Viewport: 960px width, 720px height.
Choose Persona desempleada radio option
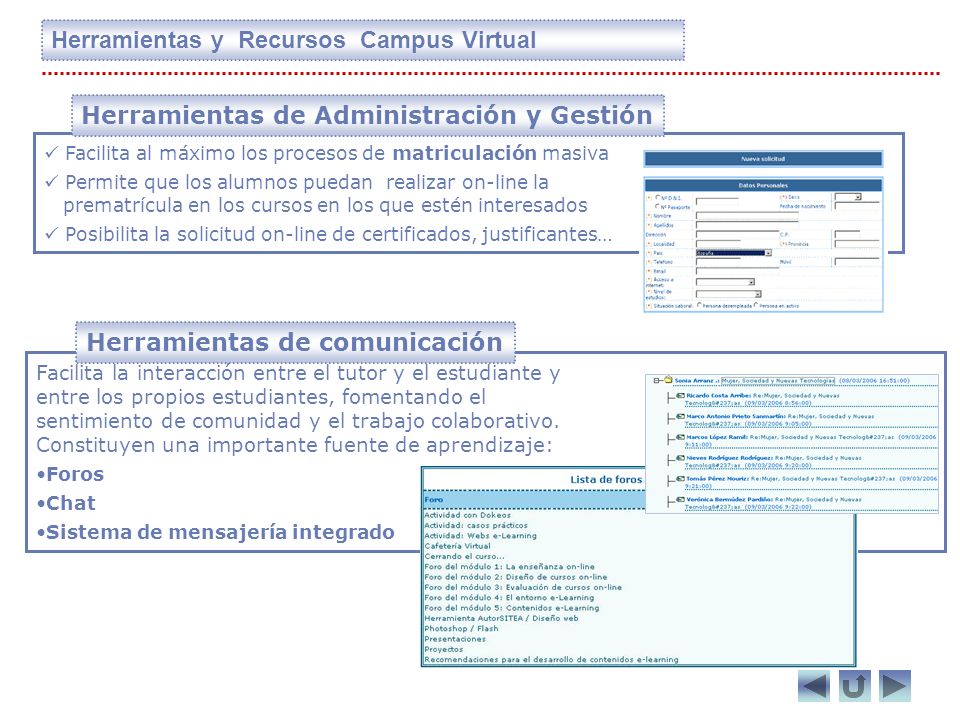699,305
